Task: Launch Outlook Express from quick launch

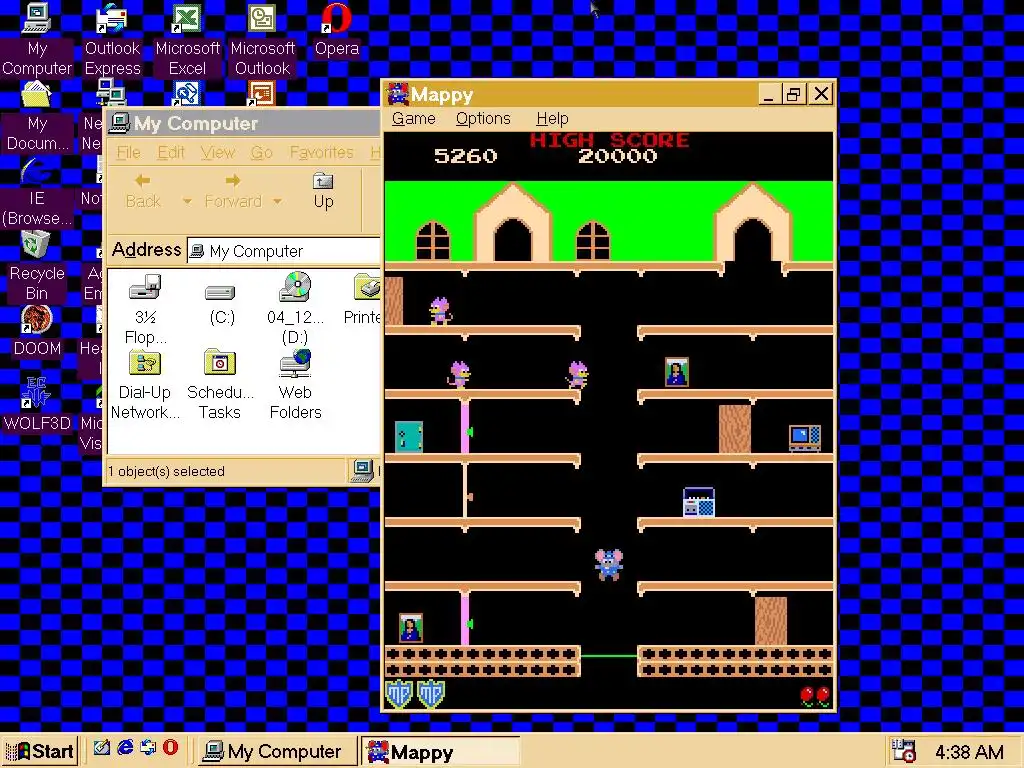Action: 148,747
